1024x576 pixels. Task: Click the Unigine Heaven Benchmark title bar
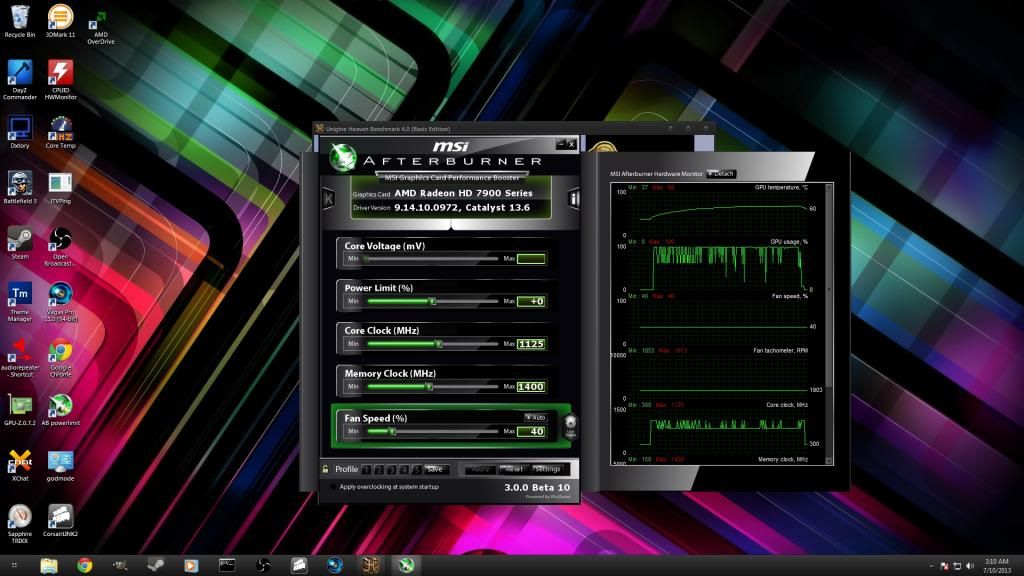[514, 129]
